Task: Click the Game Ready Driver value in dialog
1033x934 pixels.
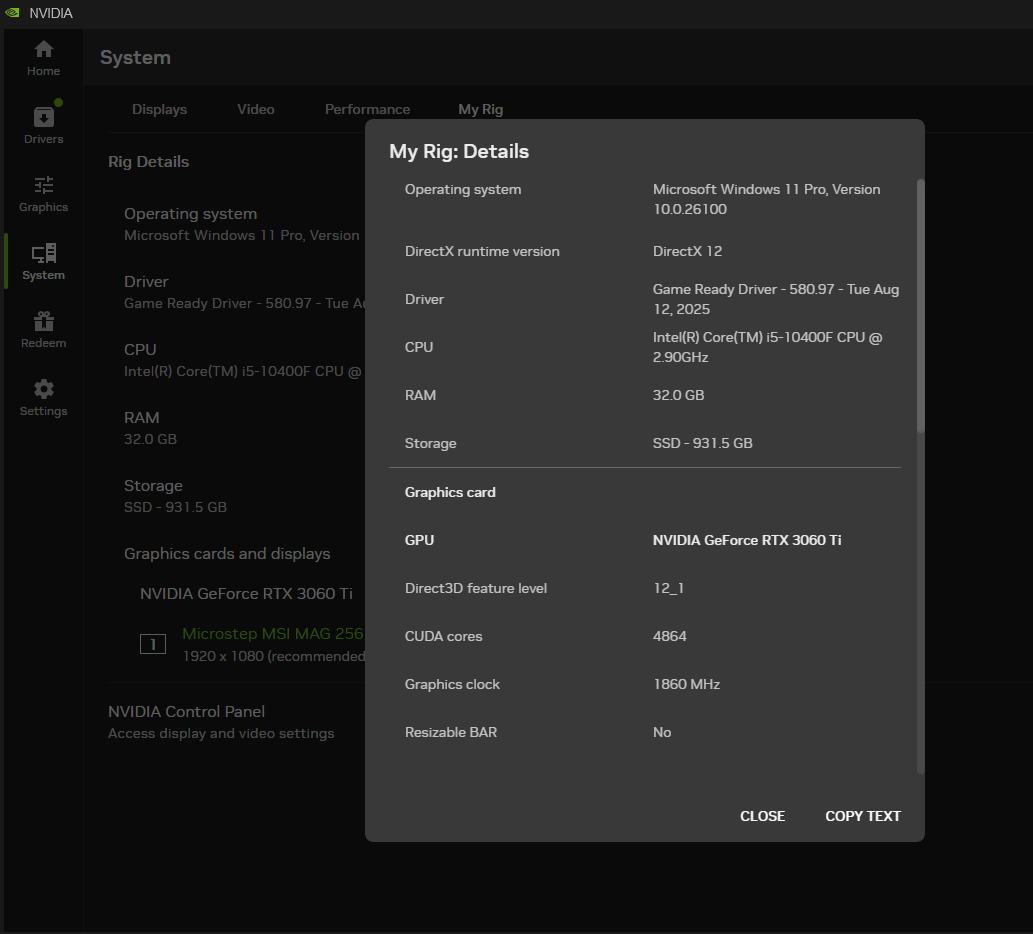Action: [775, 299]
